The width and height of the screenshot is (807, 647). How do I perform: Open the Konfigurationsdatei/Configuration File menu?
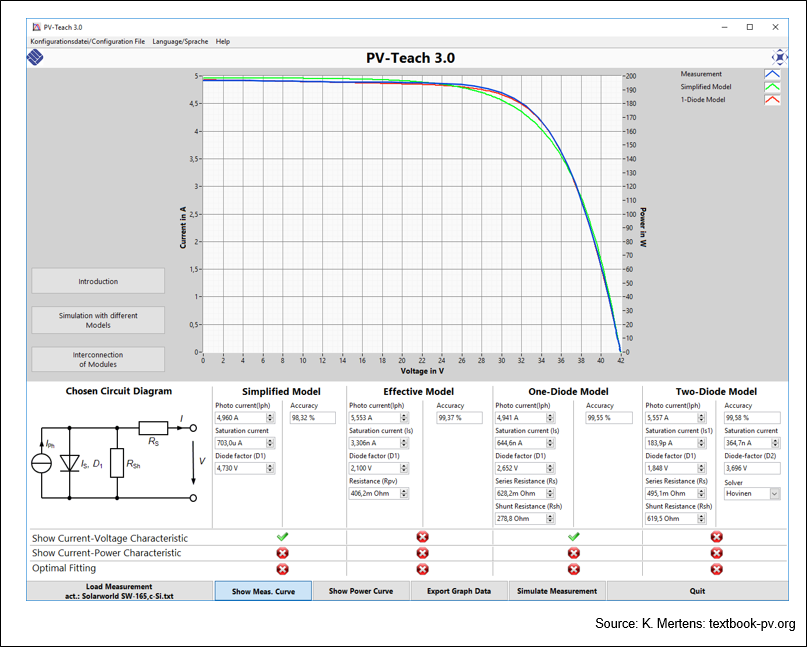[87, 42]
